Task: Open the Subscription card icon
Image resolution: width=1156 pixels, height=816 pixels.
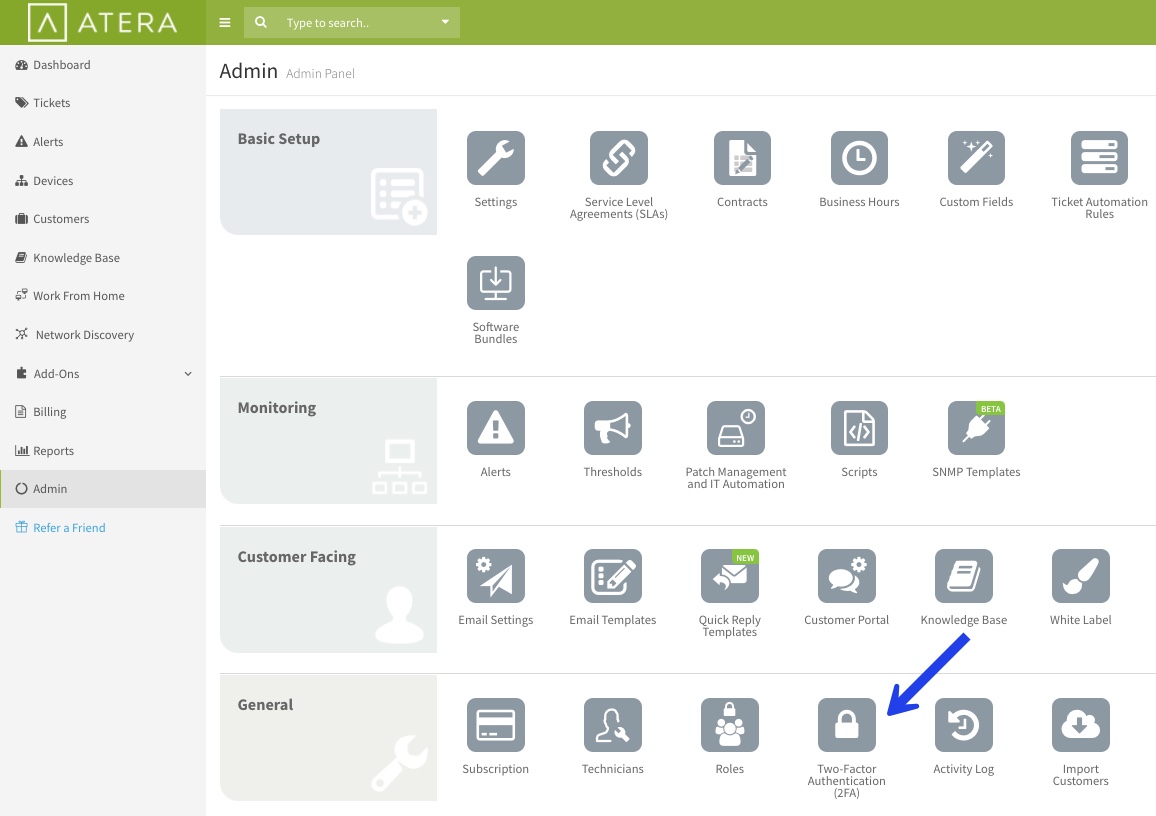Action: 495,725
